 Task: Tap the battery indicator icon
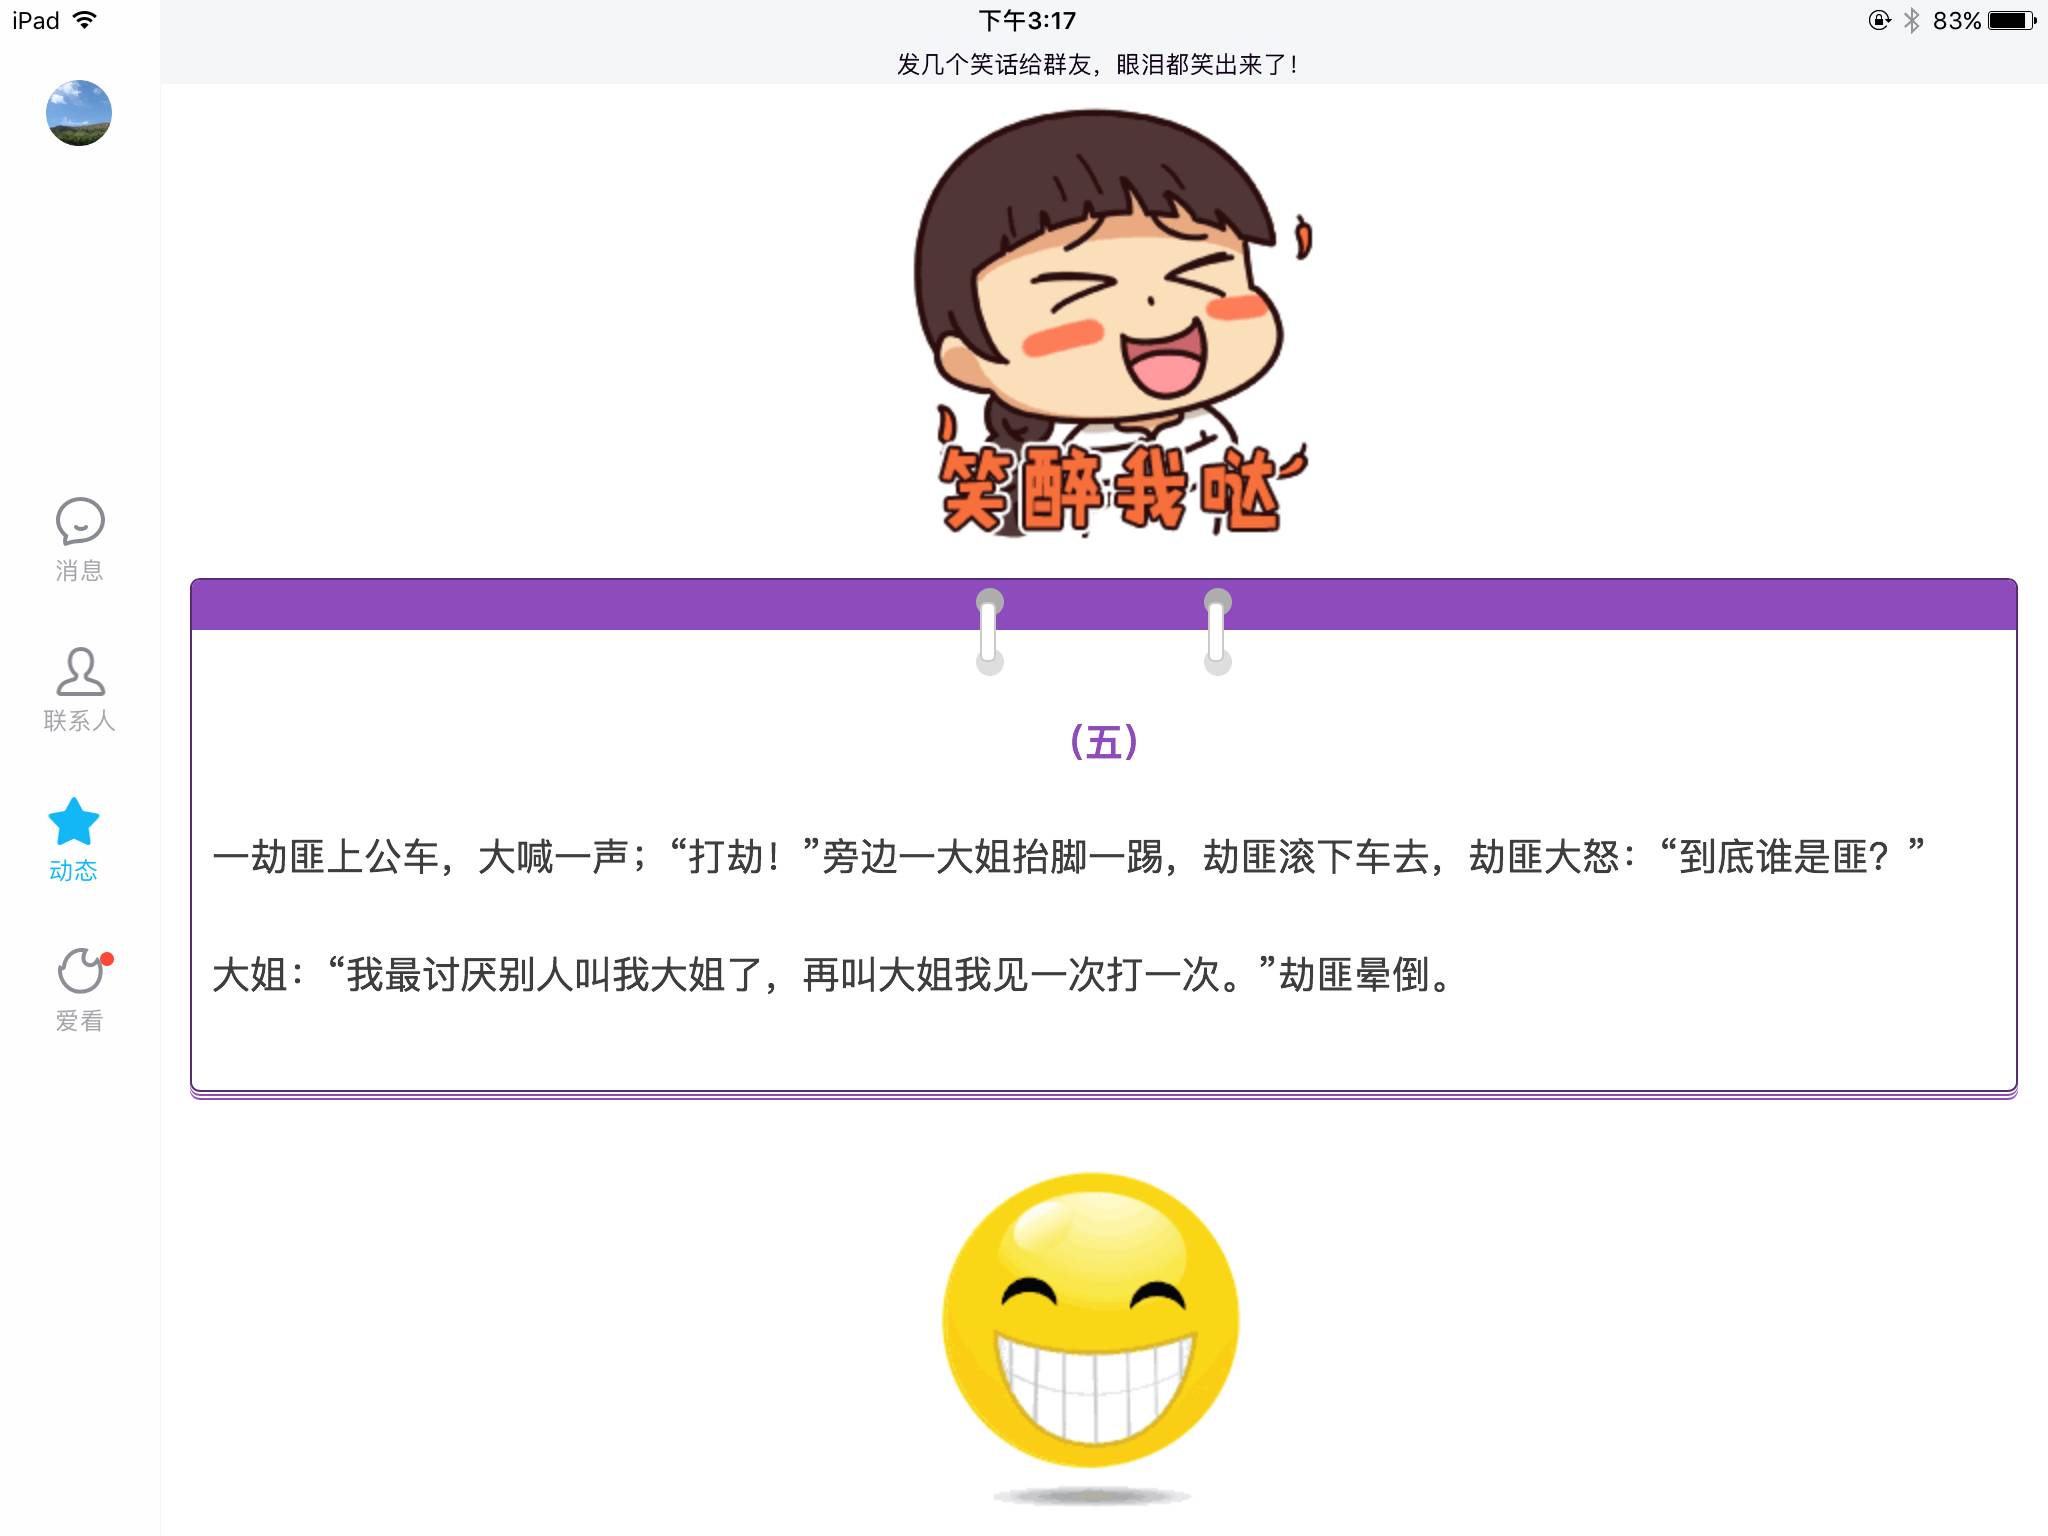(2011, 20)
